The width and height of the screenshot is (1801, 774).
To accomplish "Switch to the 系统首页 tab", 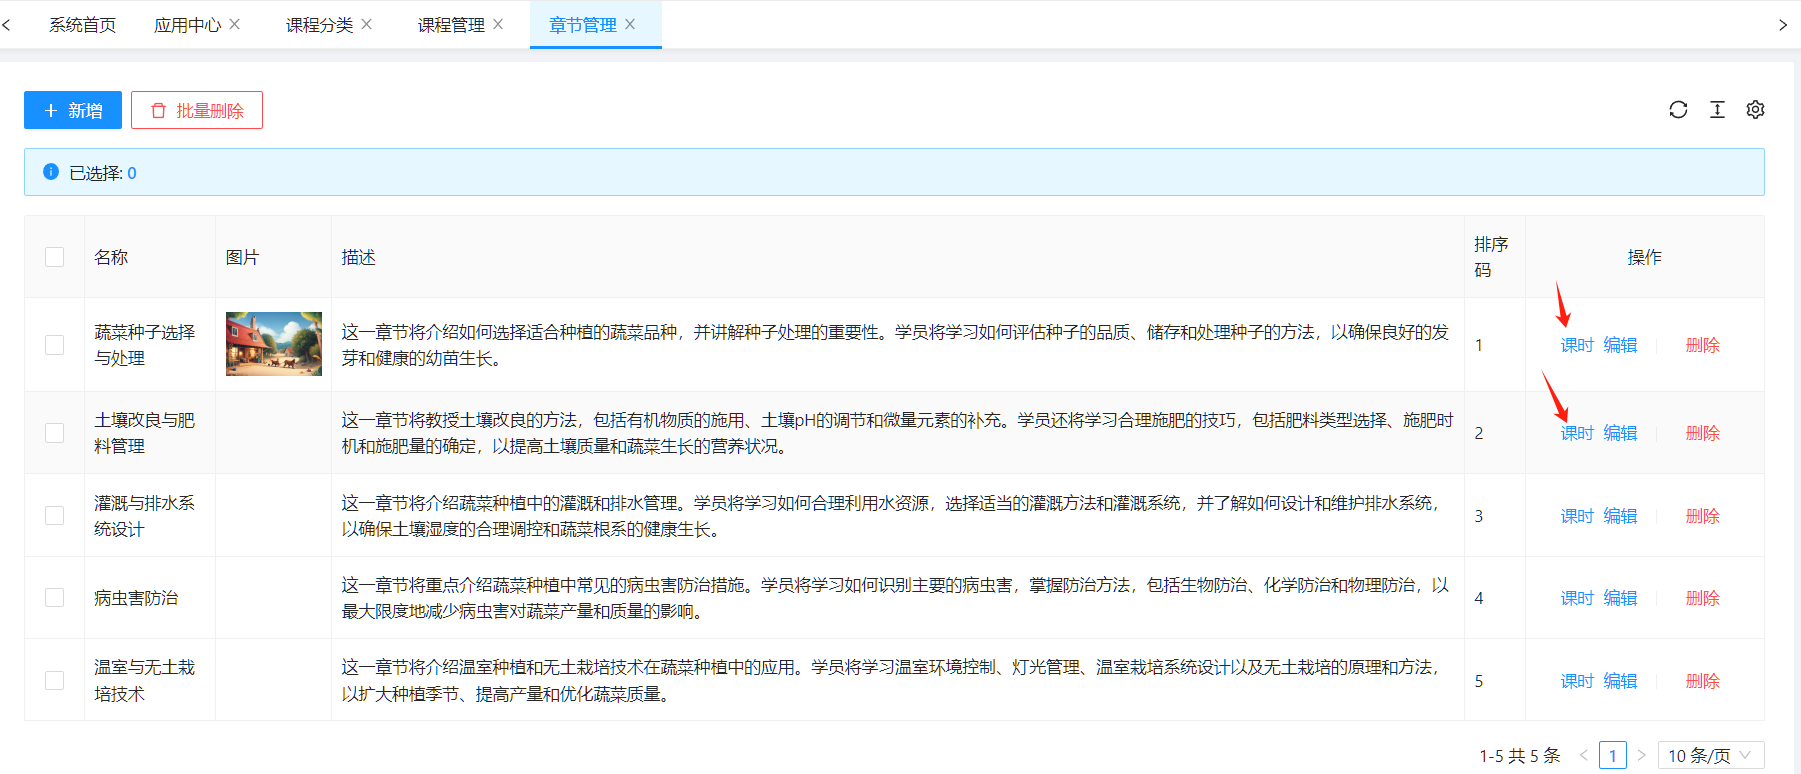I will point(82,25).
